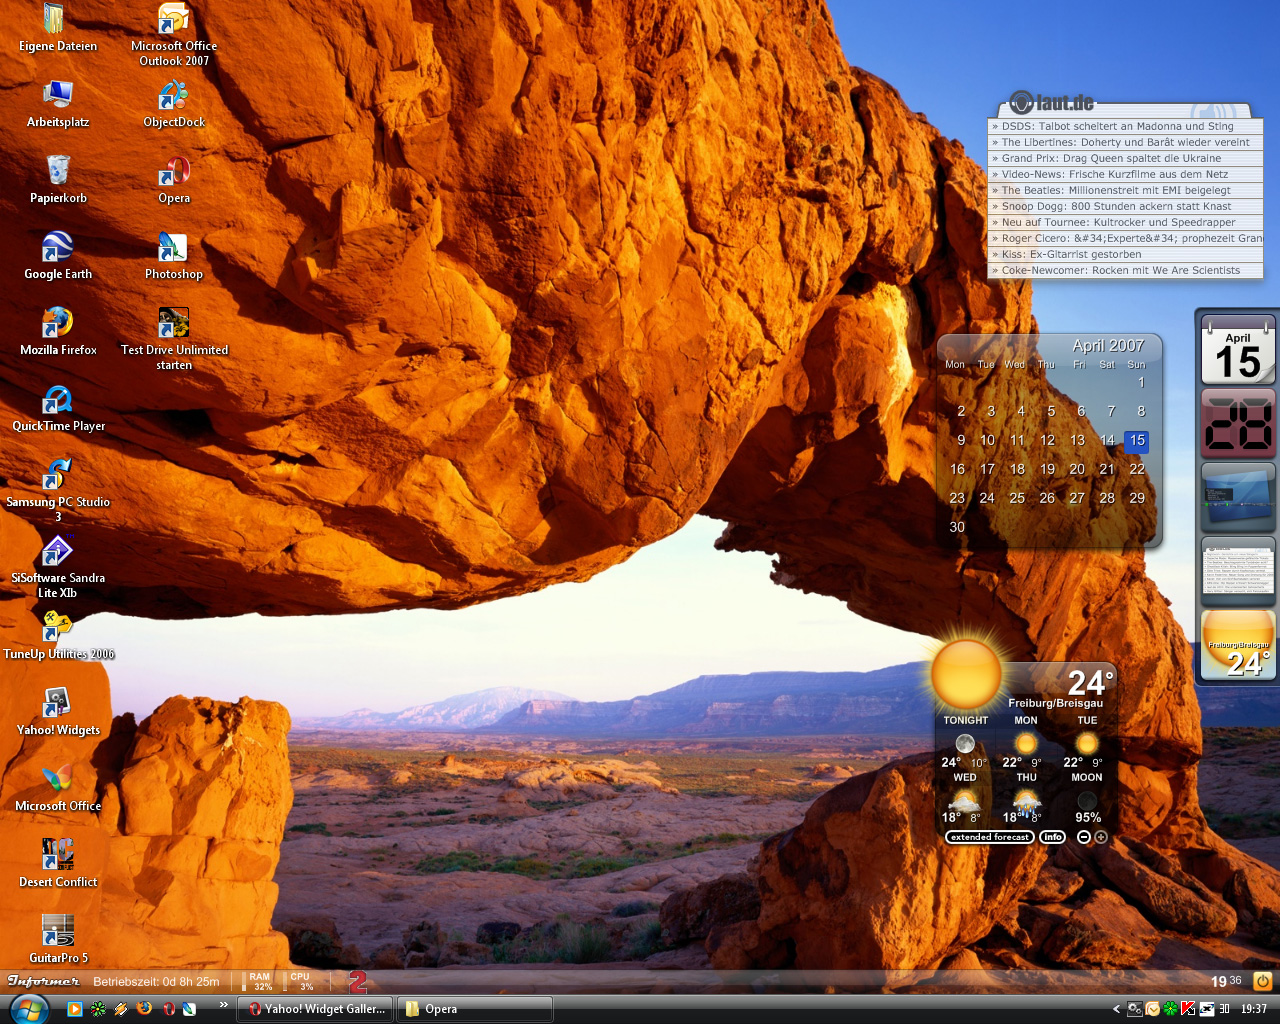Click April 2007 calendar header
Image resolution: width=1280 pixels, height=1024 pixels.
coord(1108,345)
